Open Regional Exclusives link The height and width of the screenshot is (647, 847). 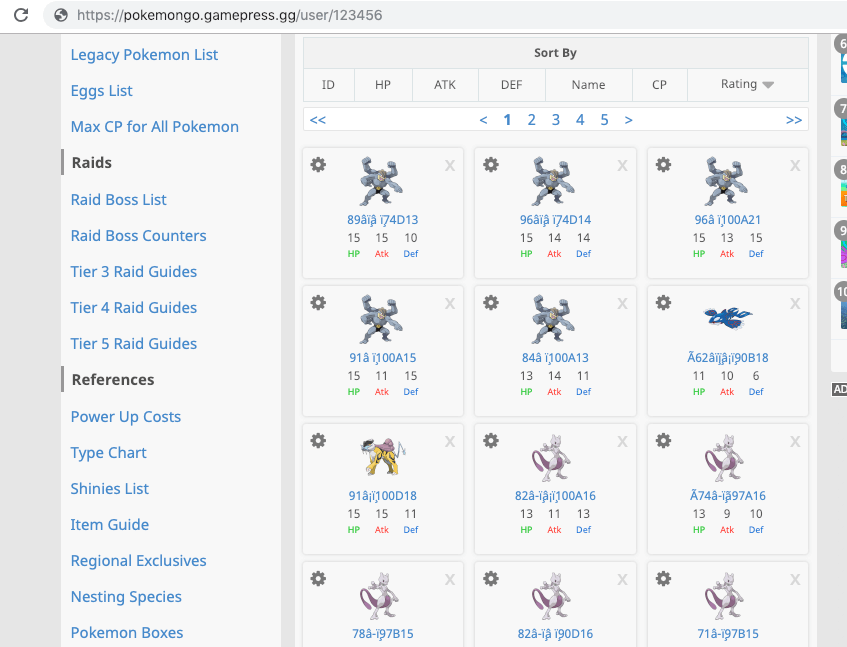[x=138, y=561]
